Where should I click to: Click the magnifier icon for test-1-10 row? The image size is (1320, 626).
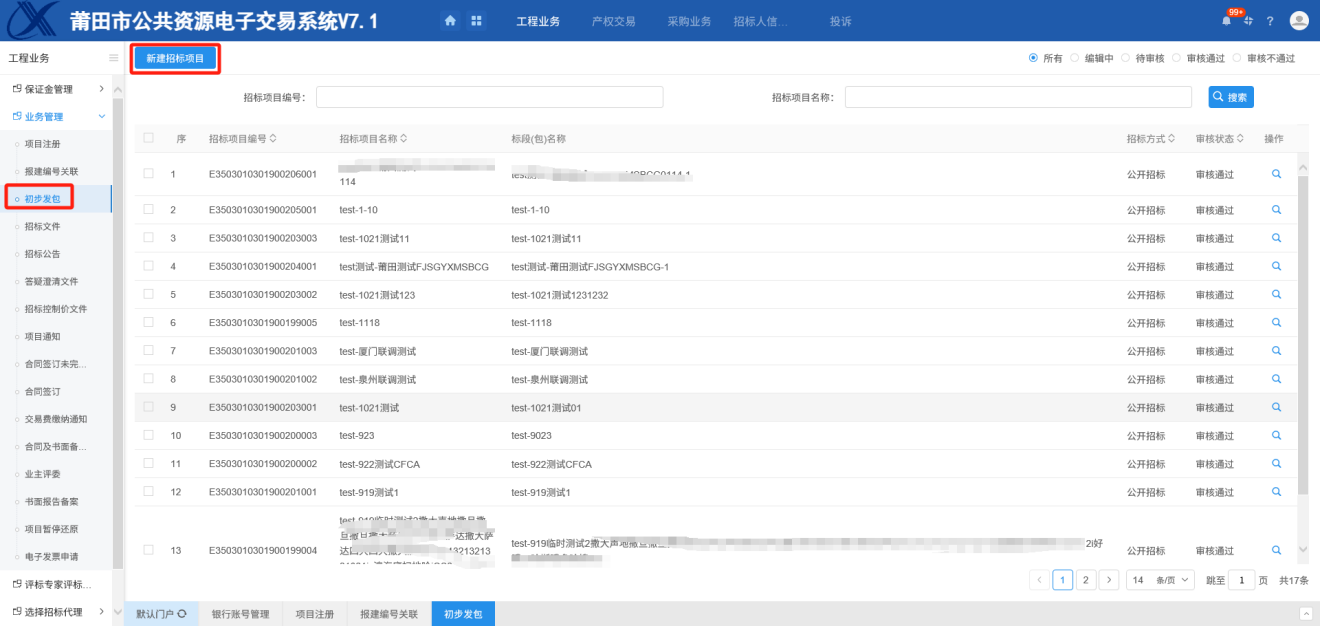(x=1276, y=210)
